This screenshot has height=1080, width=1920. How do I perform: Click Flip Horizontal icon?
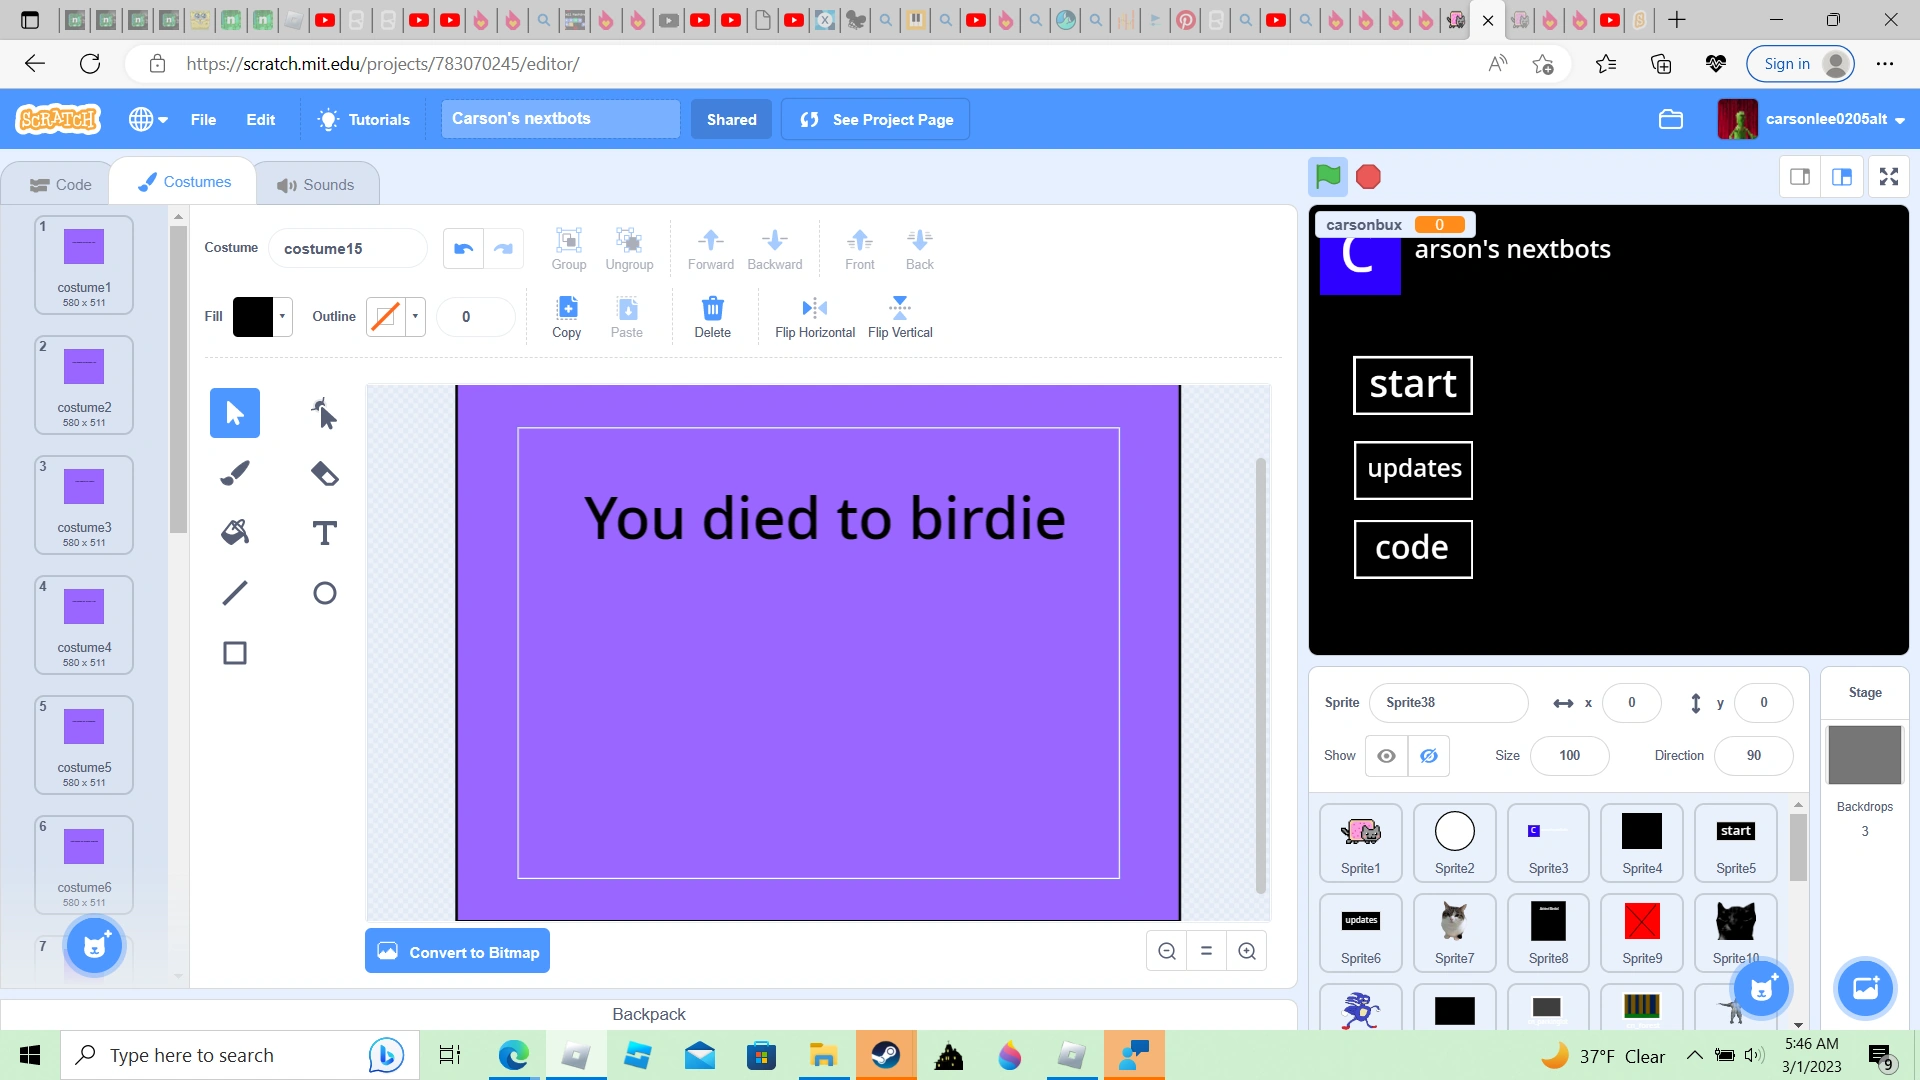coord(814,308)
